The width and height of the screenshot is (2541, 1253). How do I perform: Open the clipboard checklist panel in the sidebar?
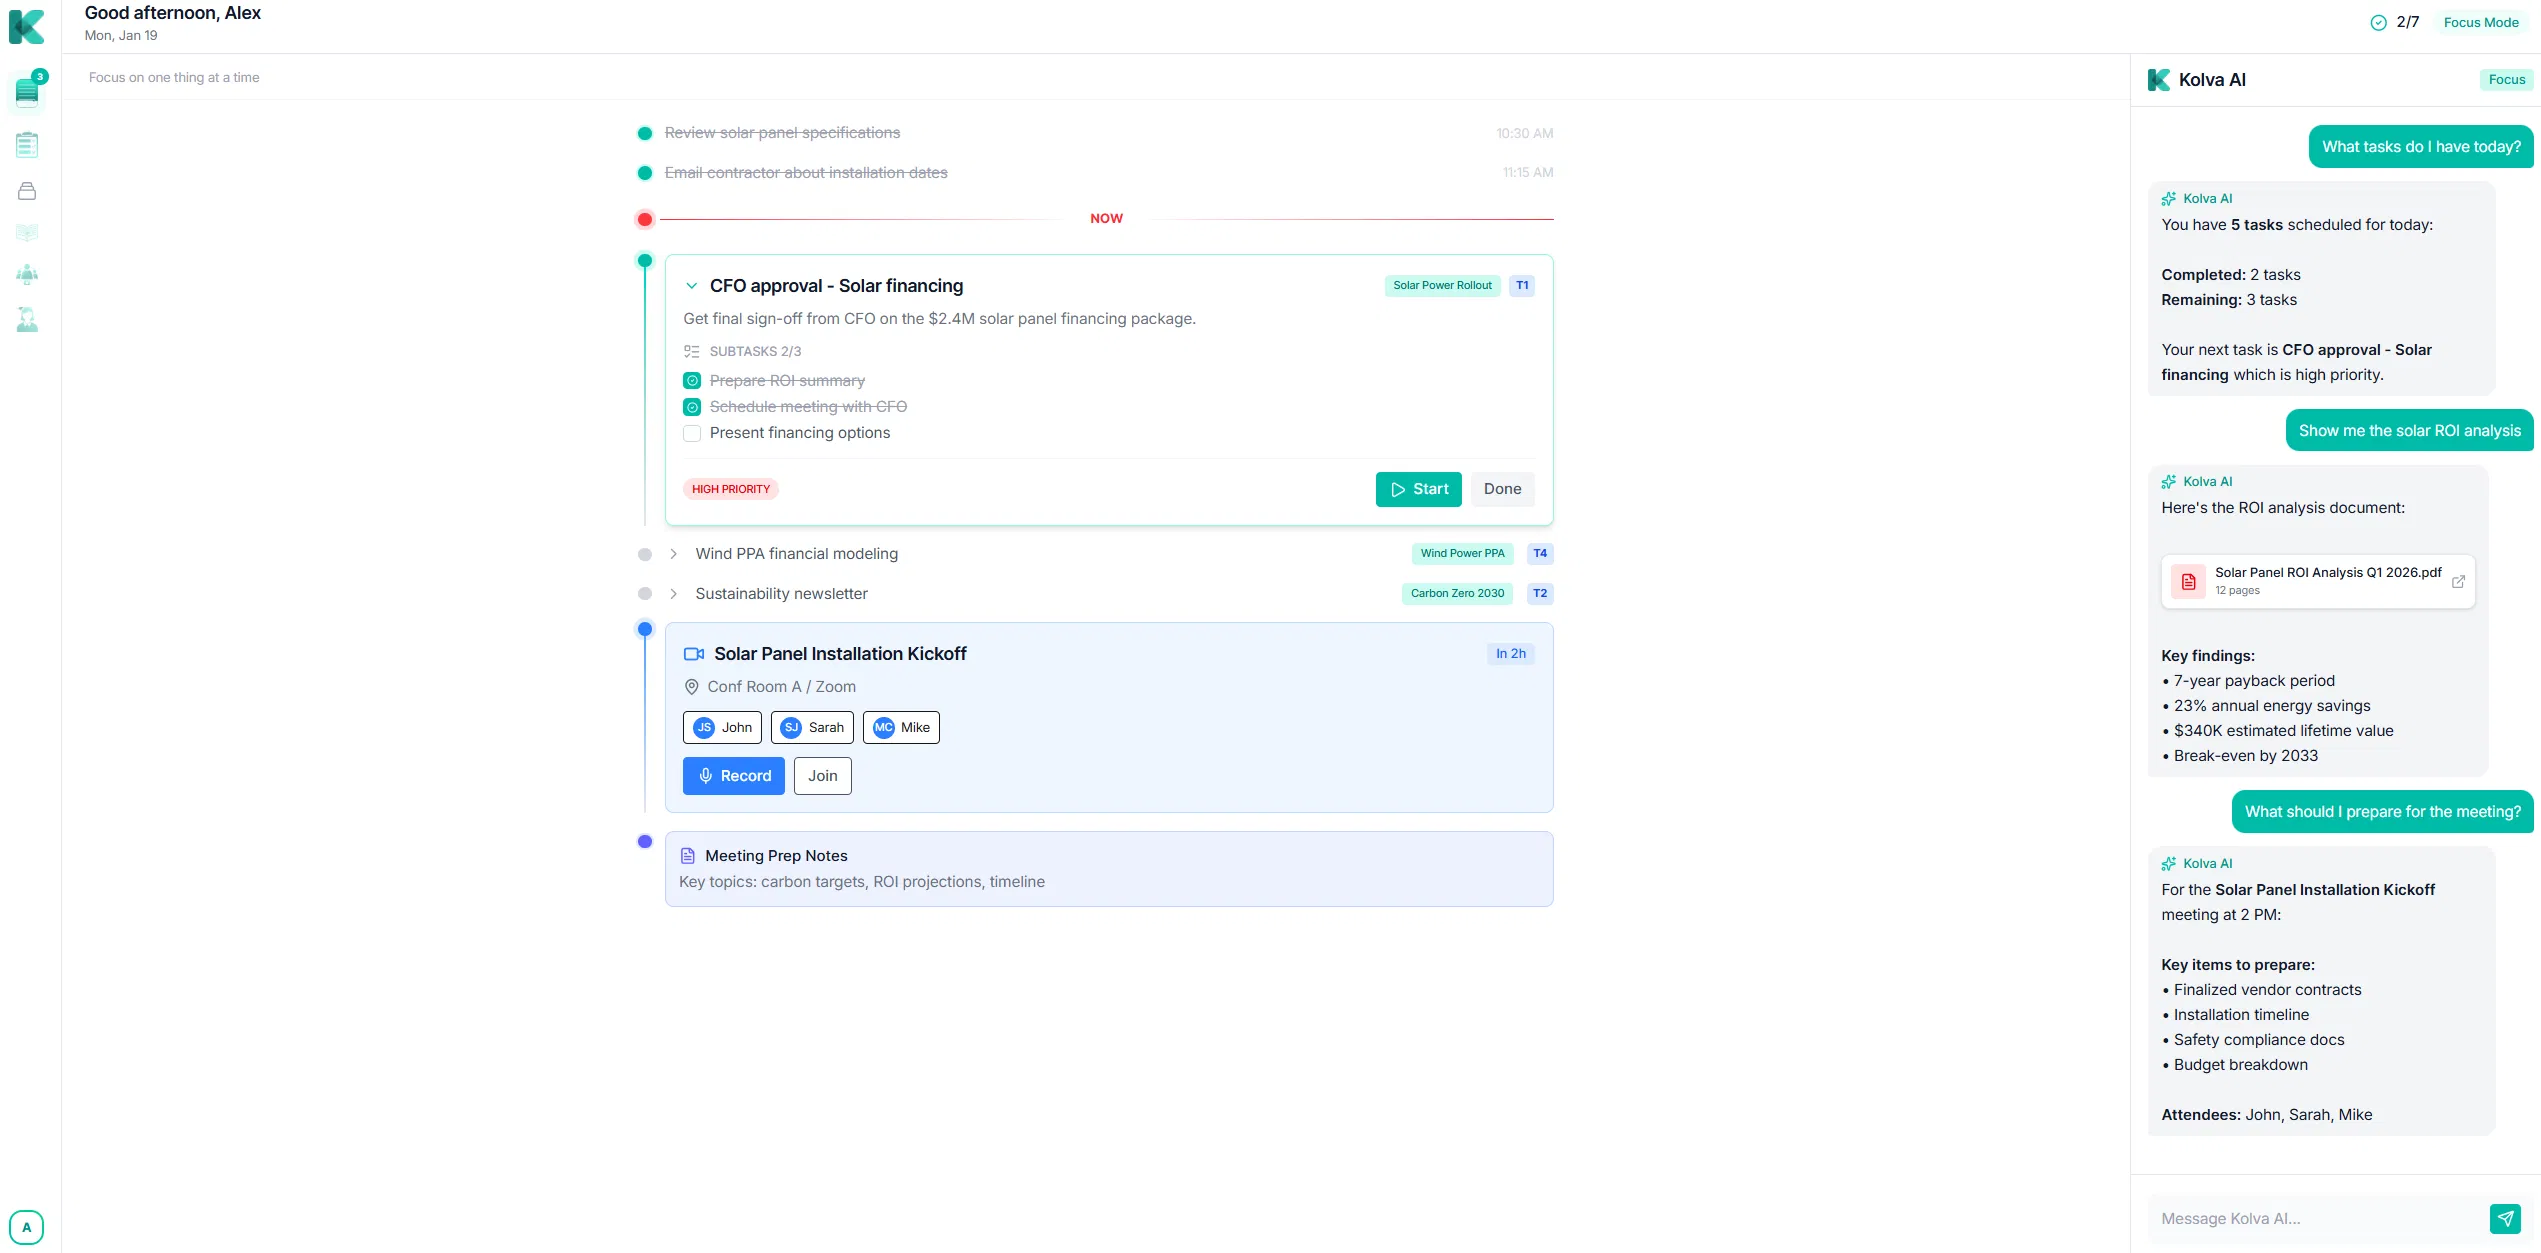[x=27, y=144]
